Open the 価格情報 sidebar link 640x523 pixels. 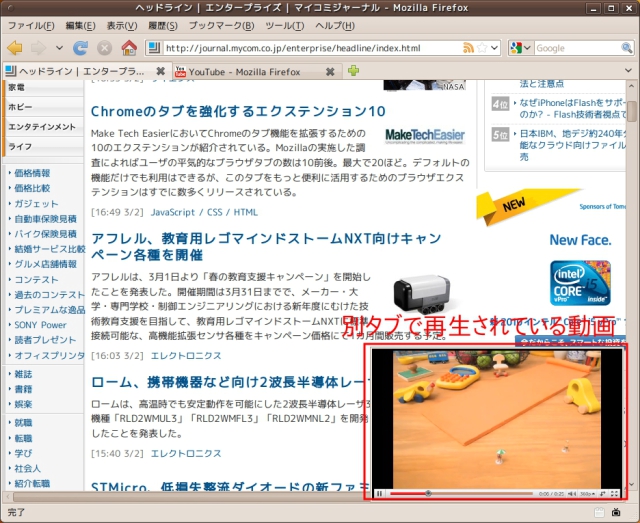32,173
